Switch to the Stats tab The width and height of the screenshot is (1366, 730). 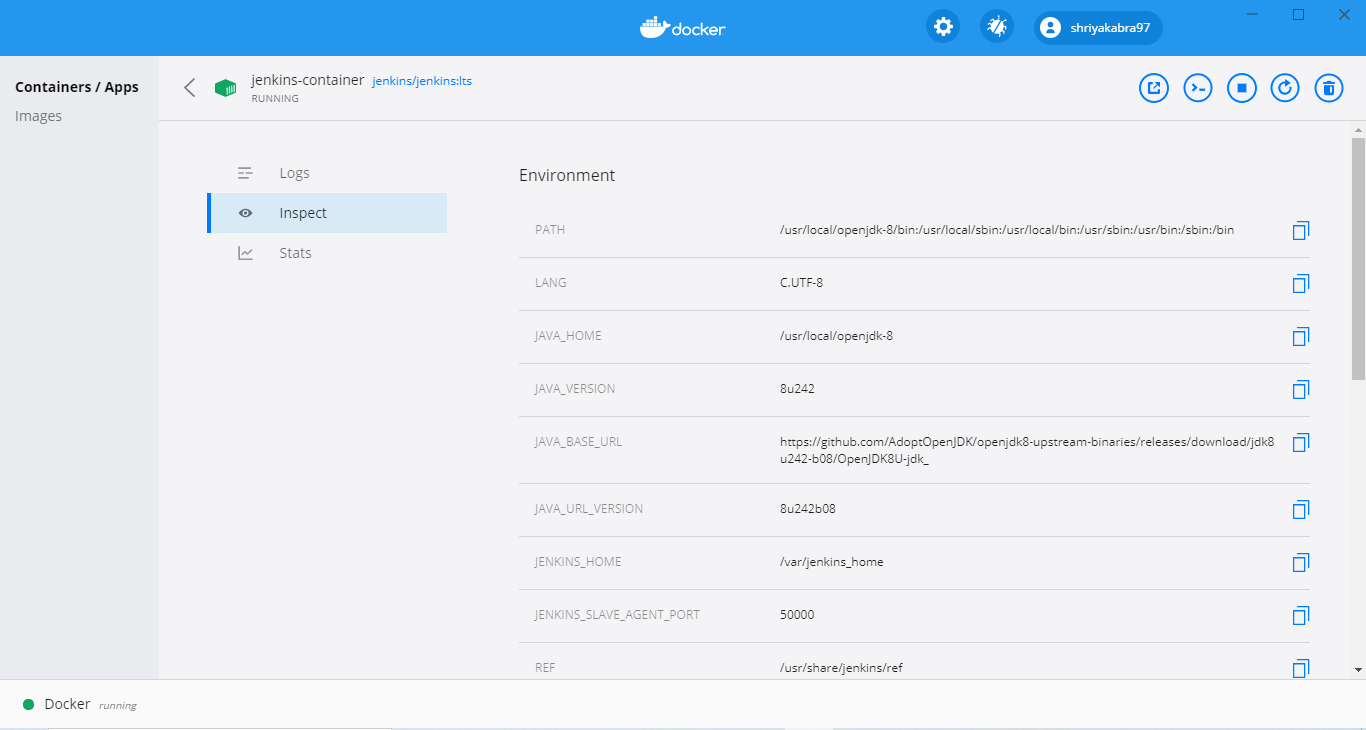click(295, 253)
